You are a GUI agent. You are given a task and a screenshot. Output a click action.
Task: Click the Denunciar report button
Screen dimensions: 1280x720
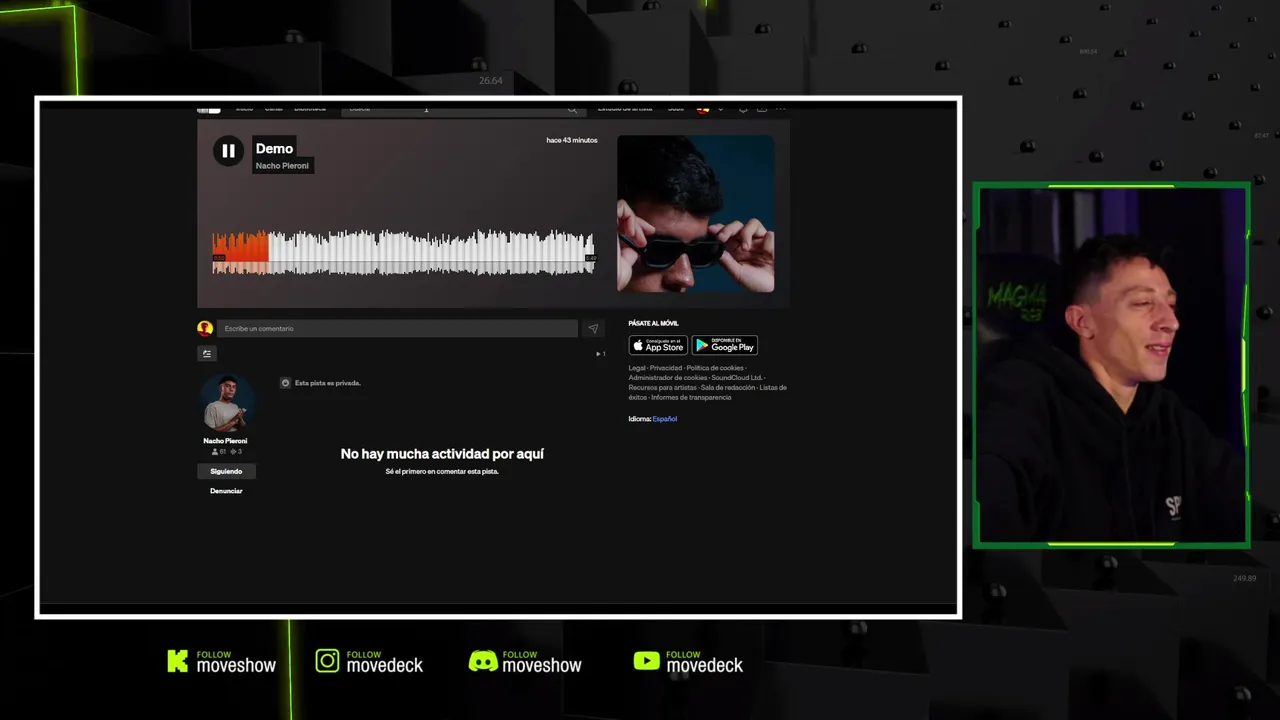coord(226,491)
